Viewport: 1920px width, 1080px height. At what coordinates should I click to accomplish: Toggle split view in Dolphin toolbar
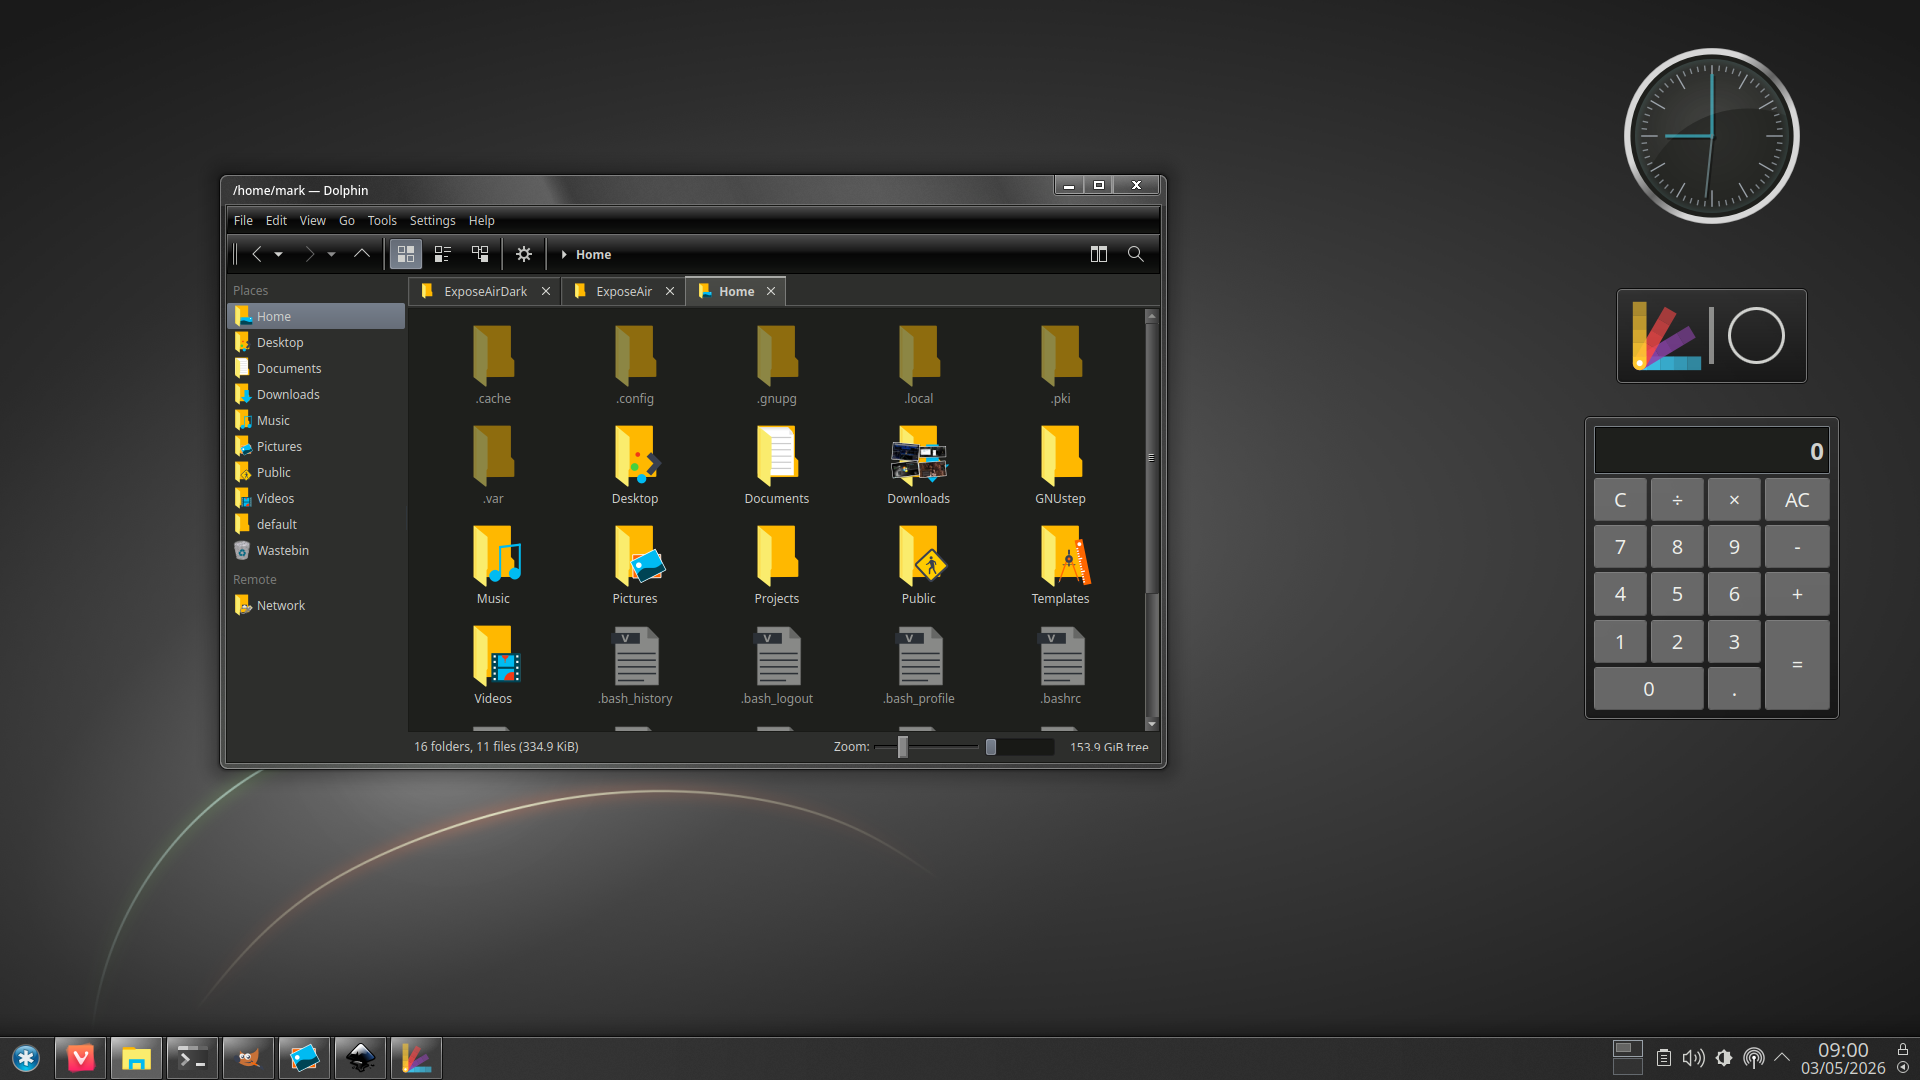[1099, 254]
